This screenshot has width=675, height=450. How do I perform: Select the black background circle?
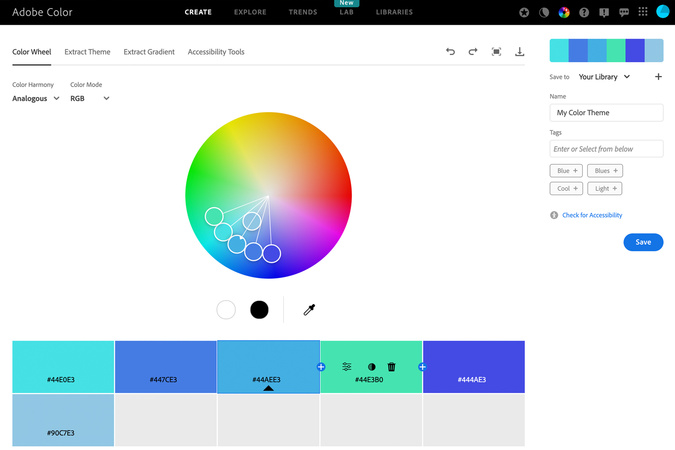pyautogui.click(x=259, y=310)
